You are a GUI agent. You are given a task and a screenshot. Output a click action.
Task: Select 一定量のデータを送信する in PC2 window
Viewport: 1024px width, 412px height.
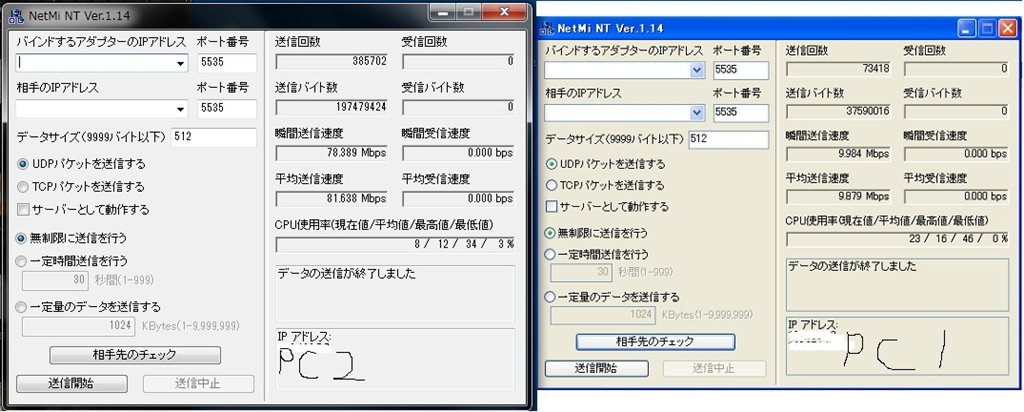[x=88, y=306]
